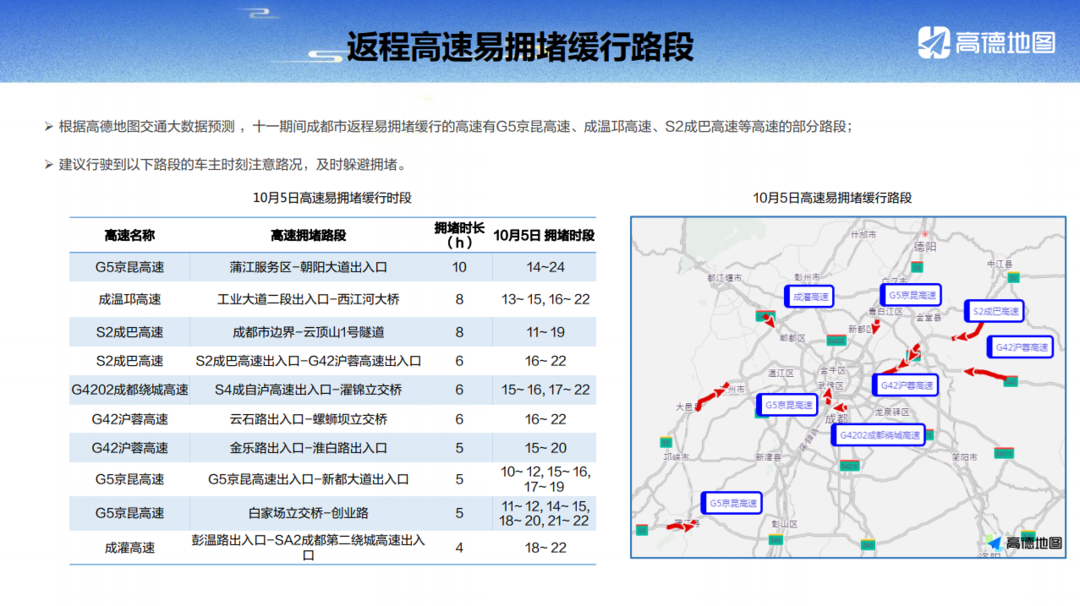Screen dimensions: 1080x606
Task: Select cell 云石路出入口-螺蛳坝立交桥
Action: 308,419
